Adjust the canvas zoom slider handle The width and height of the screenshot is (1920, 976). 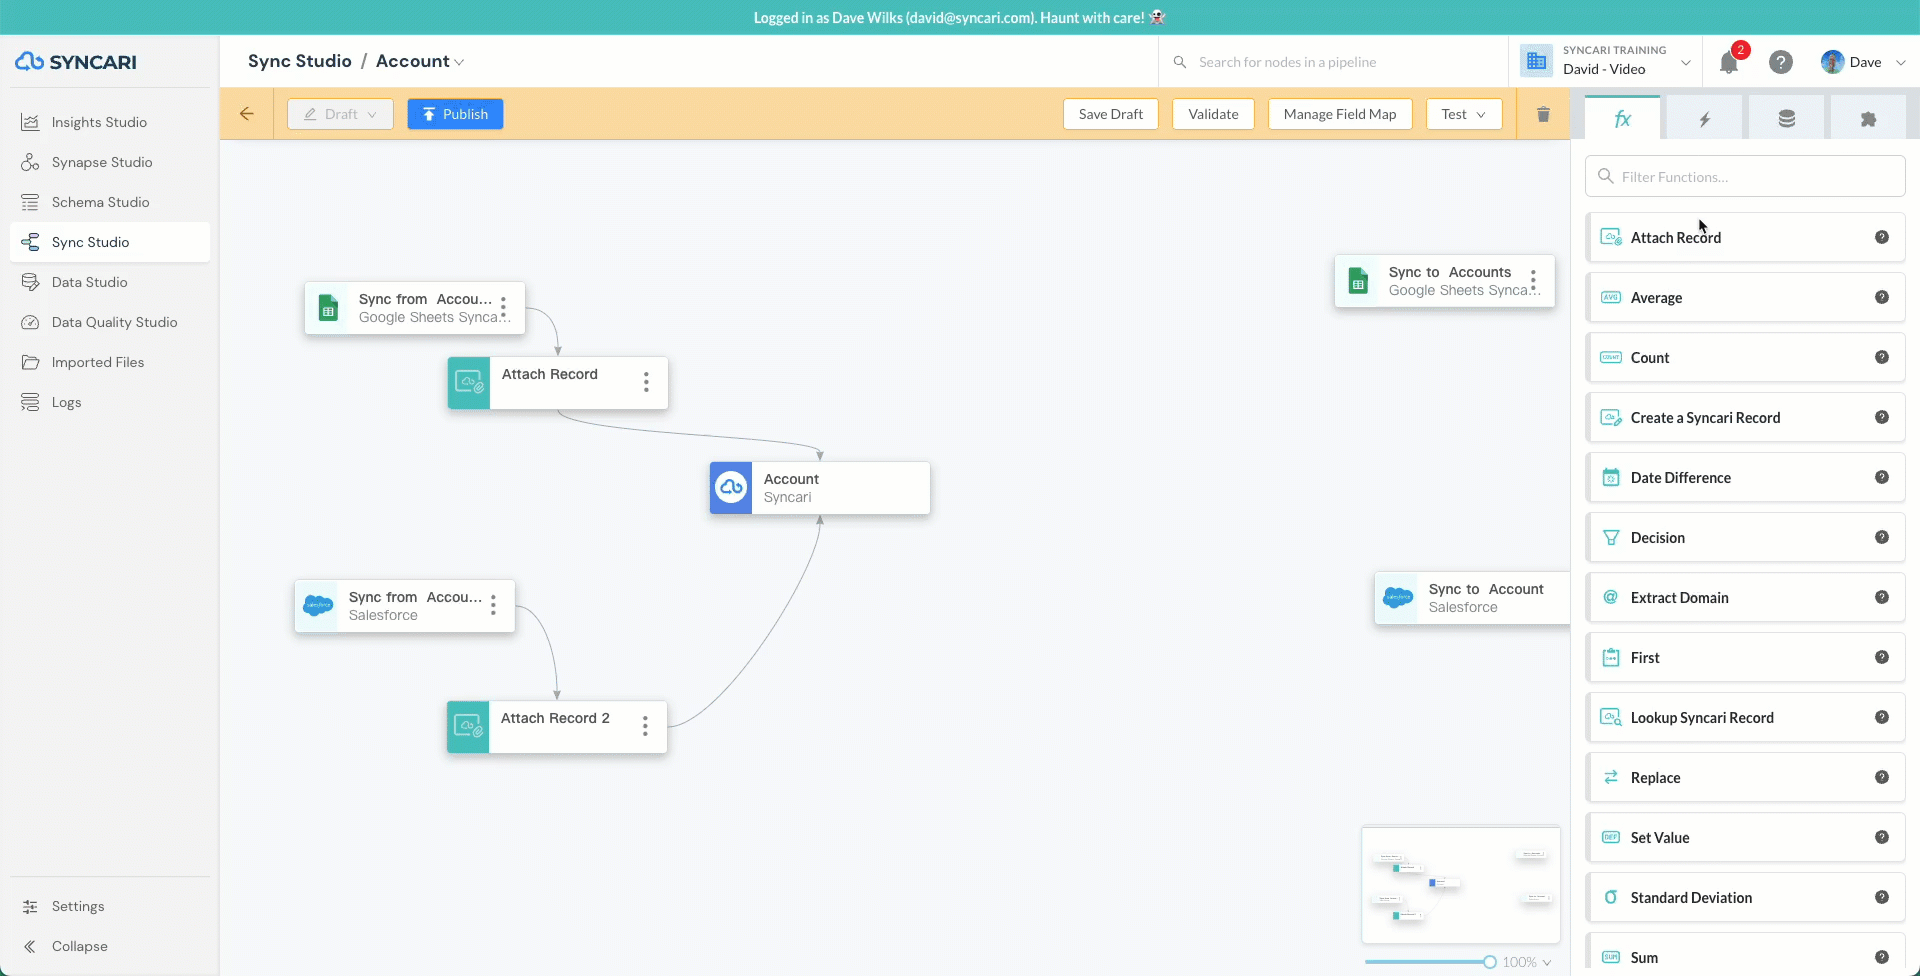[1489, 962]
